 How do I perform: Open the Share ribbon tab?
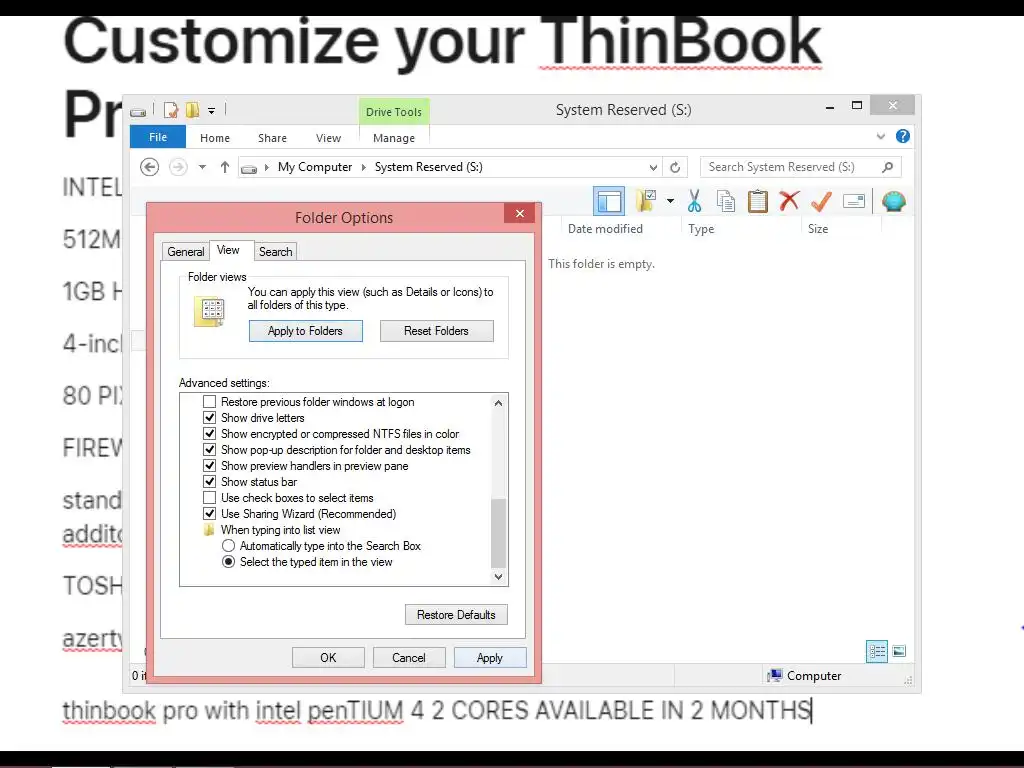(x=272, y=138)
